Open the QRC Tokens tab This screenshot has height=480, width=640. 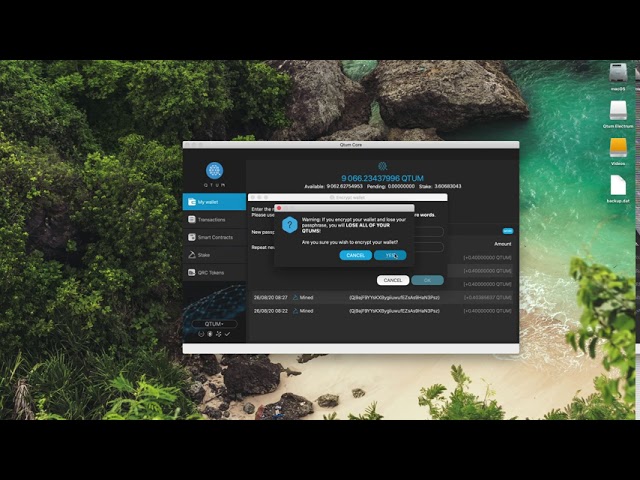point(214,272)
